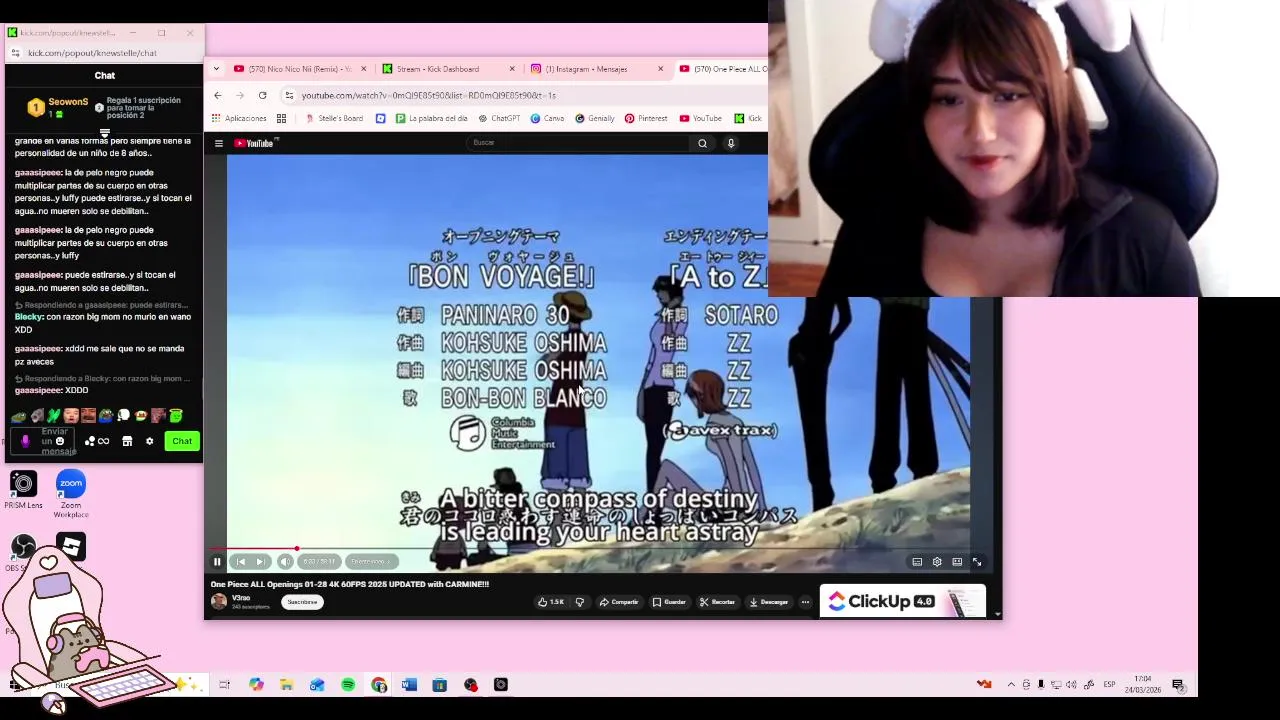Image resolution: width=1280 pixels, height=720 pixels.
Task: Open YouTube bookmark in bookmarks bar
Action: pos(700,118)
